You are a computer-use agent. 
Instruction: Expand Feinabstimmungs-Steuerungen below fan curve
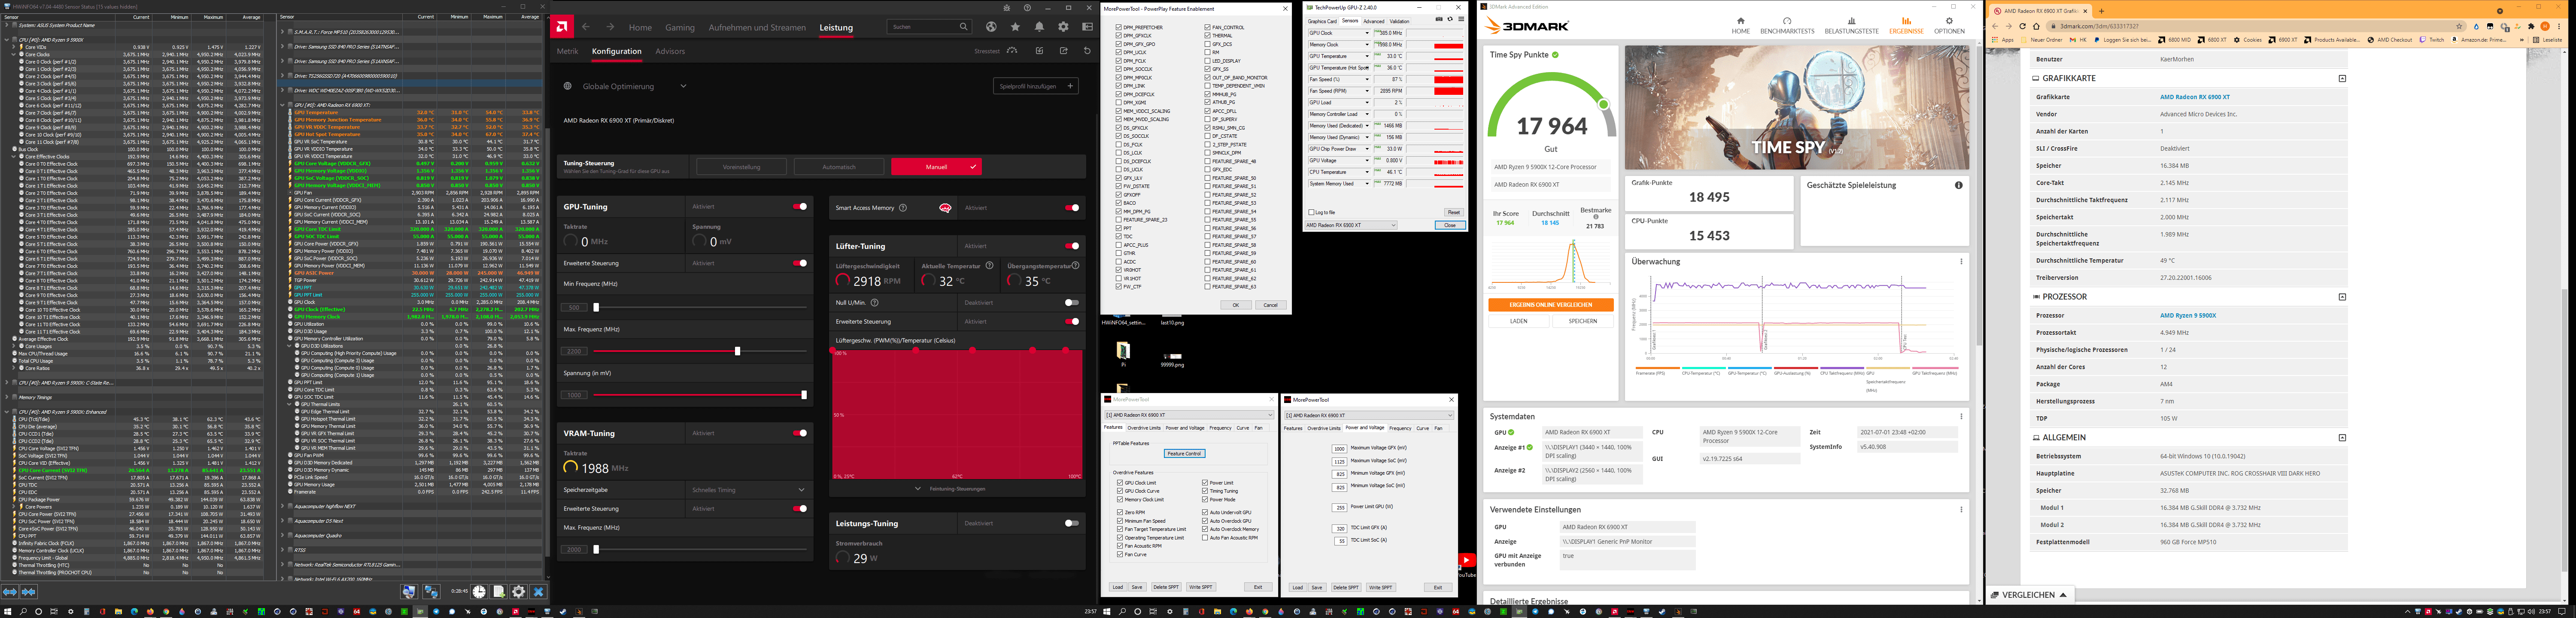coord(957,489)
